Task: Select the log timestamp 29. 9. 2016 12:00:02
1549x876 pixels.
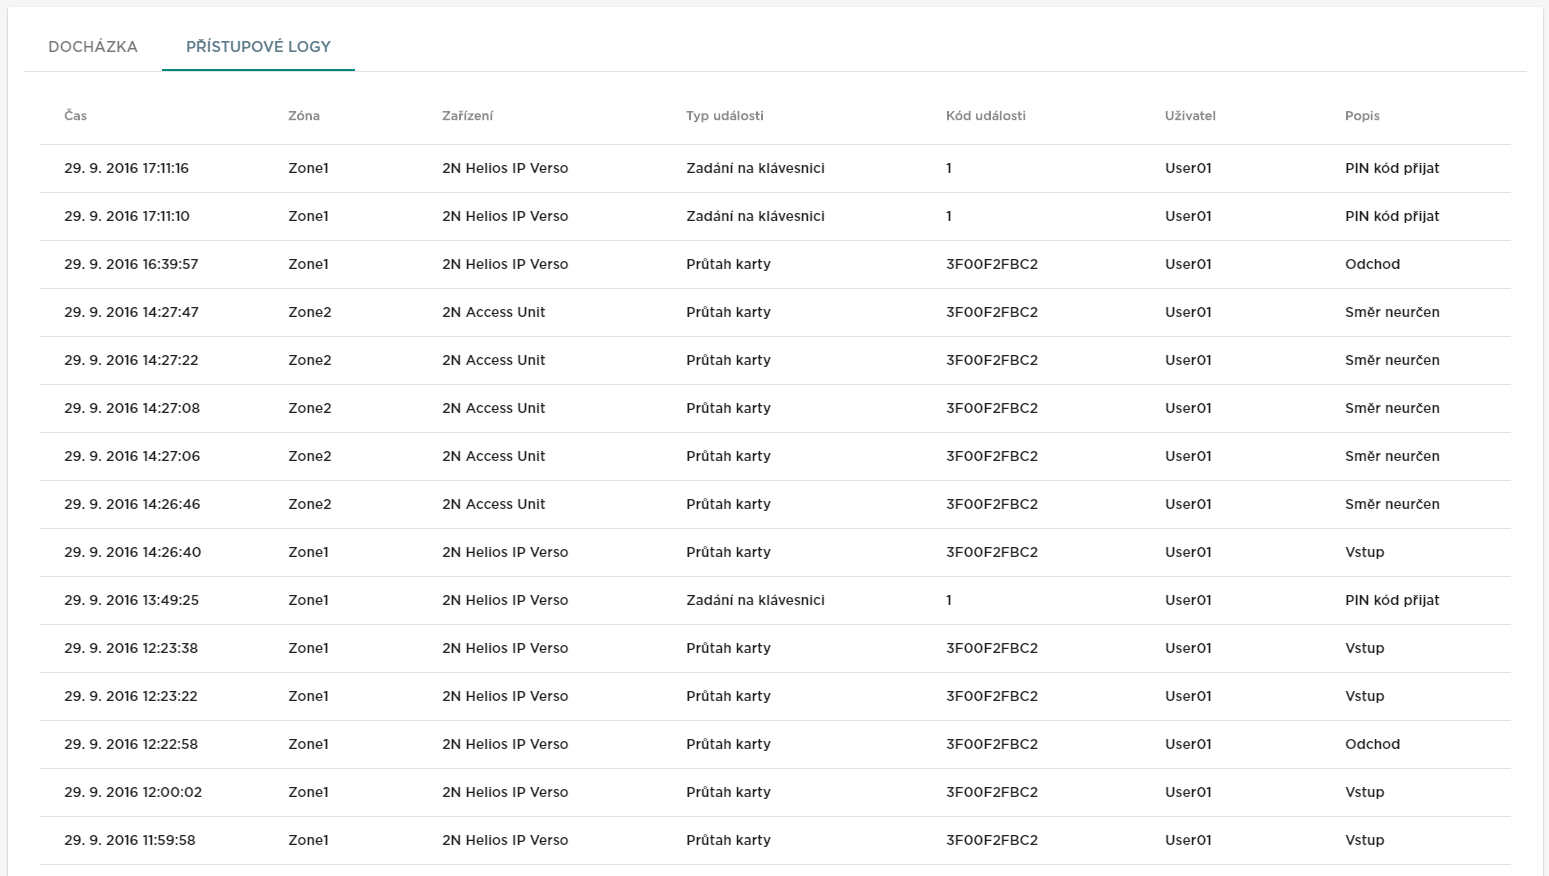Action: (x=133, y=792)
